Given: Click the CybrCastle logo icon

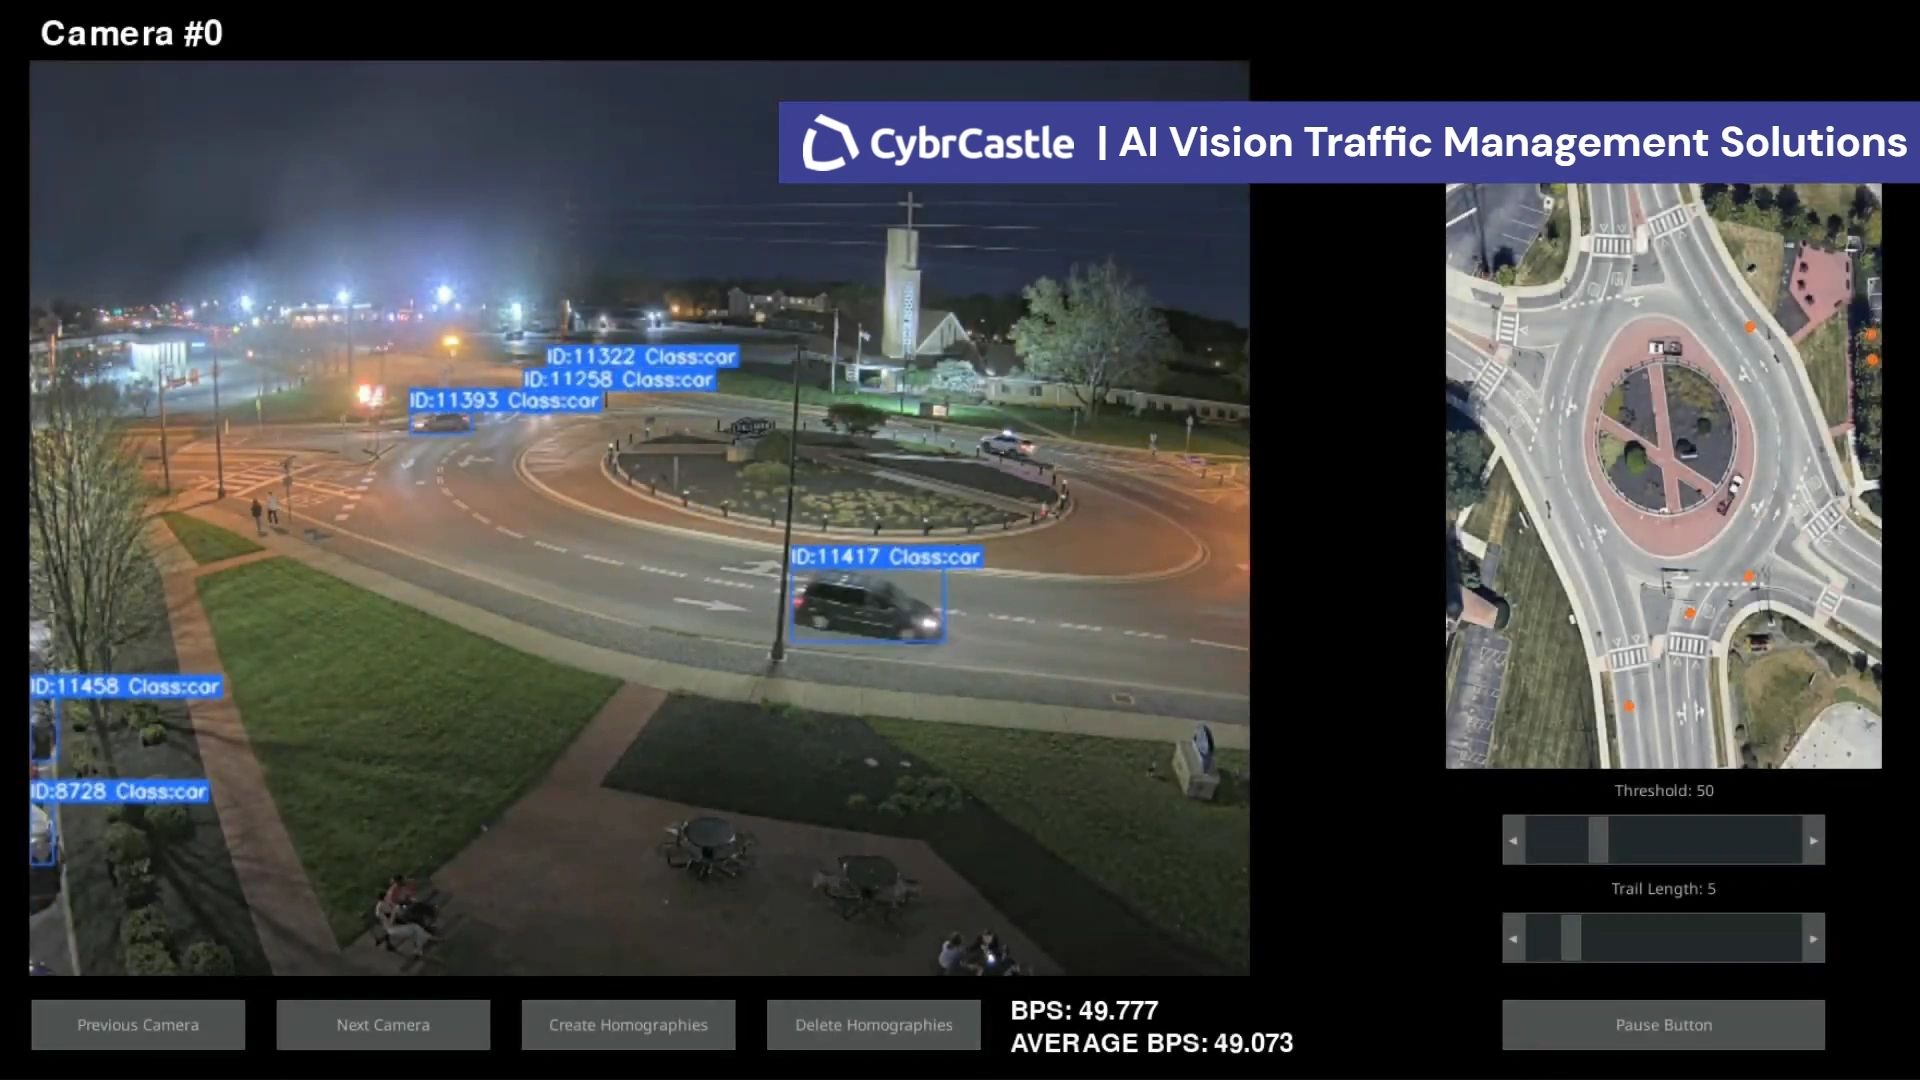Looking at the screenshot, I should pyautogui.click(x=830, y=142).
